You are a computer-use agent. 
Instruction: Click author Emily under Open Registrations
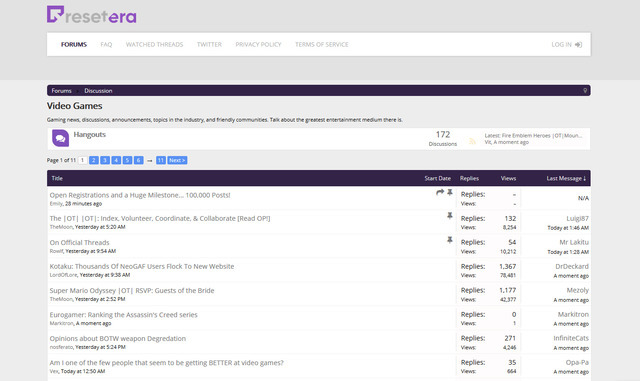click(x=56, y=204)
